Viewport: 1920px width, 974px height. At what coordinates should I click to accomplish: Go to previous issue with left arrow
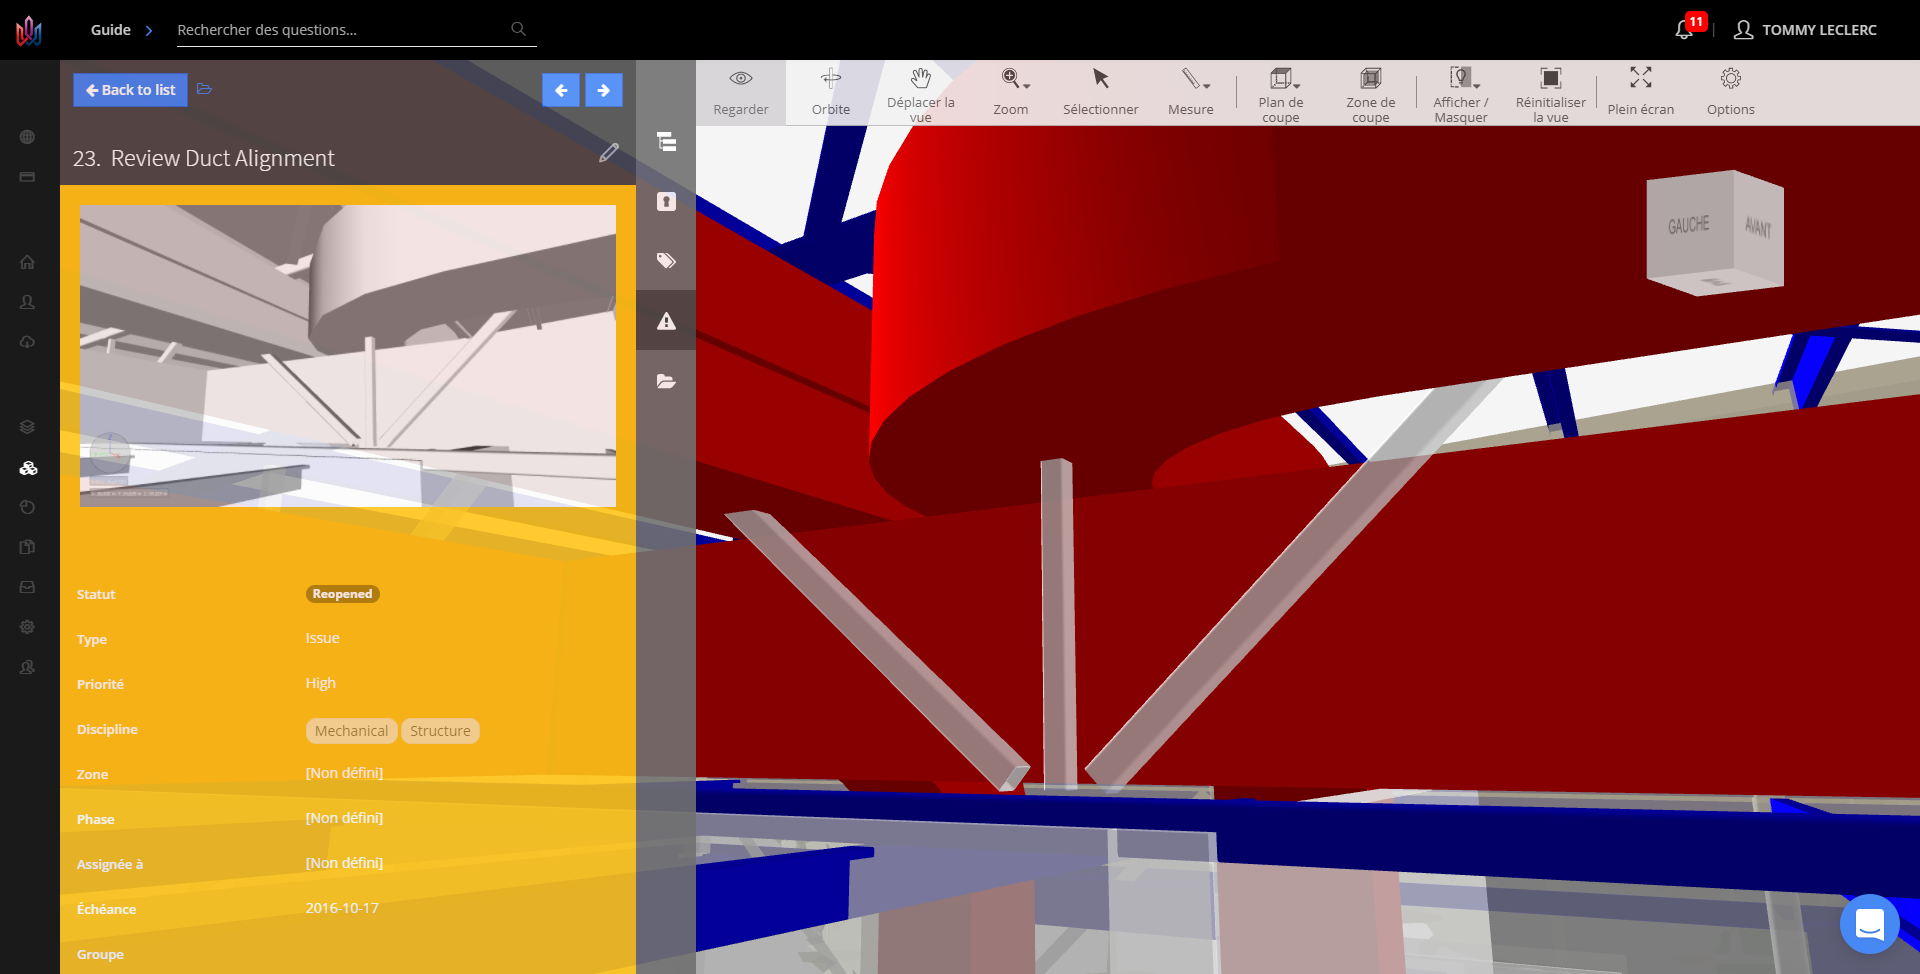tap(561, 90)
